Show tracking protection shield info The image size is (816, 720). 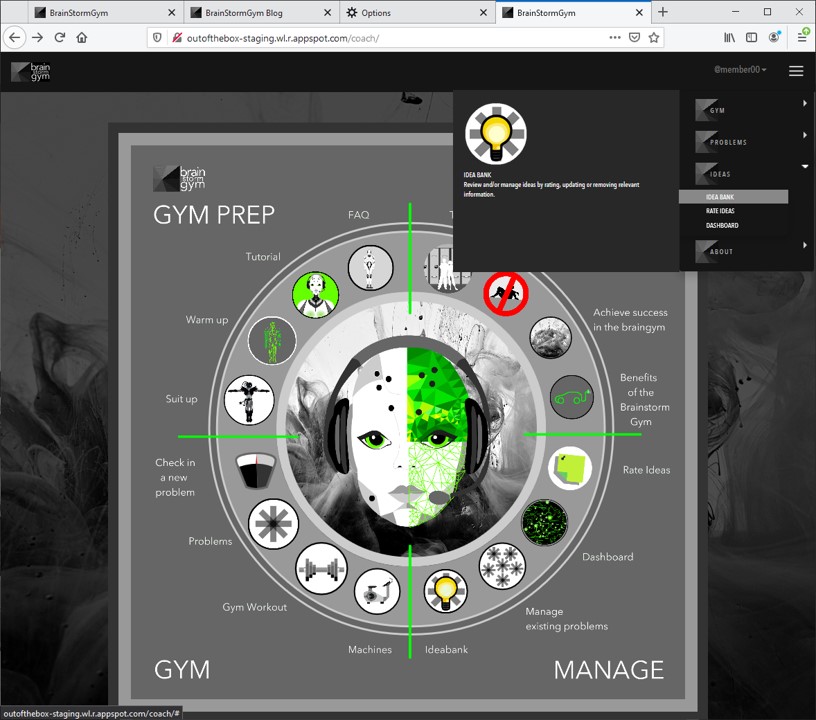(x=157, y=37)
